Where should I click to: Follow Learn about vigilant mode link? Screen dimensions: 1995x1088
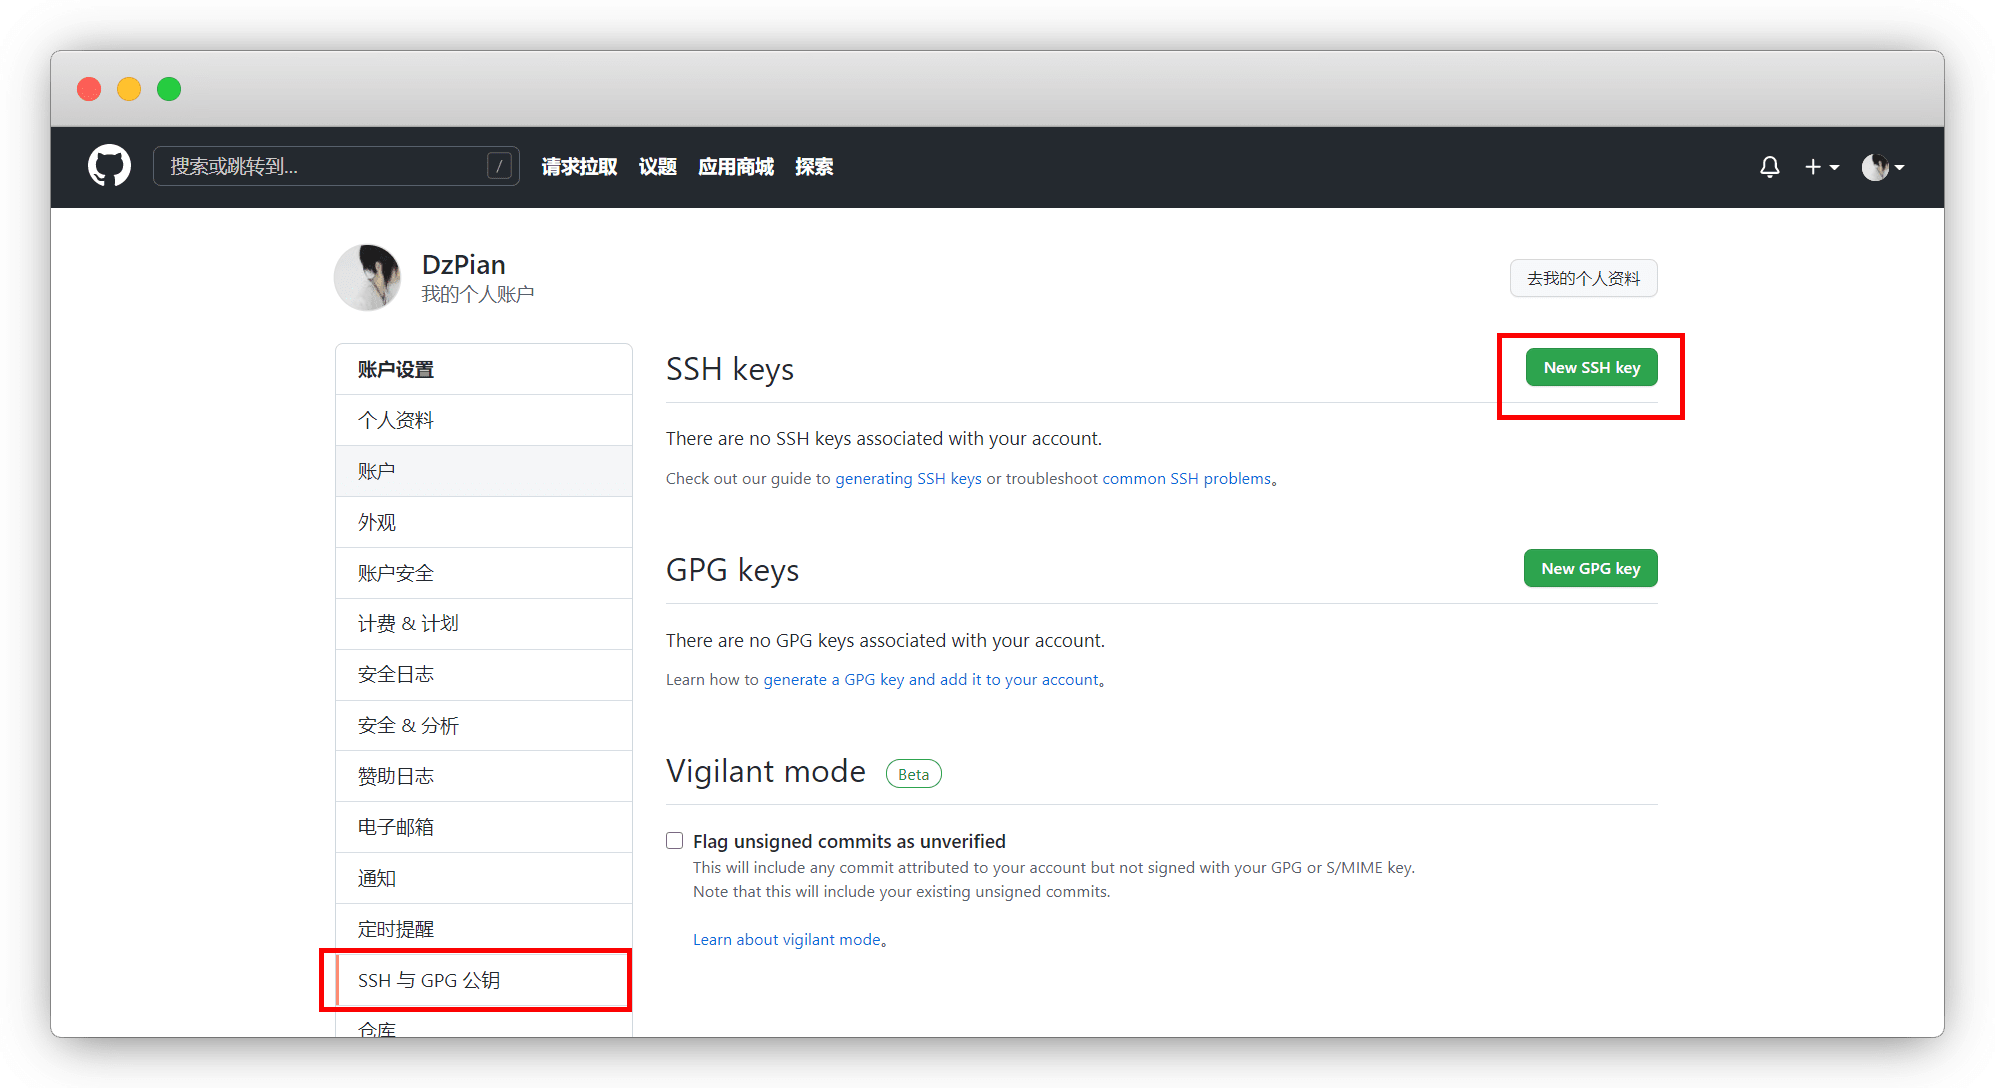pos(786,940)
